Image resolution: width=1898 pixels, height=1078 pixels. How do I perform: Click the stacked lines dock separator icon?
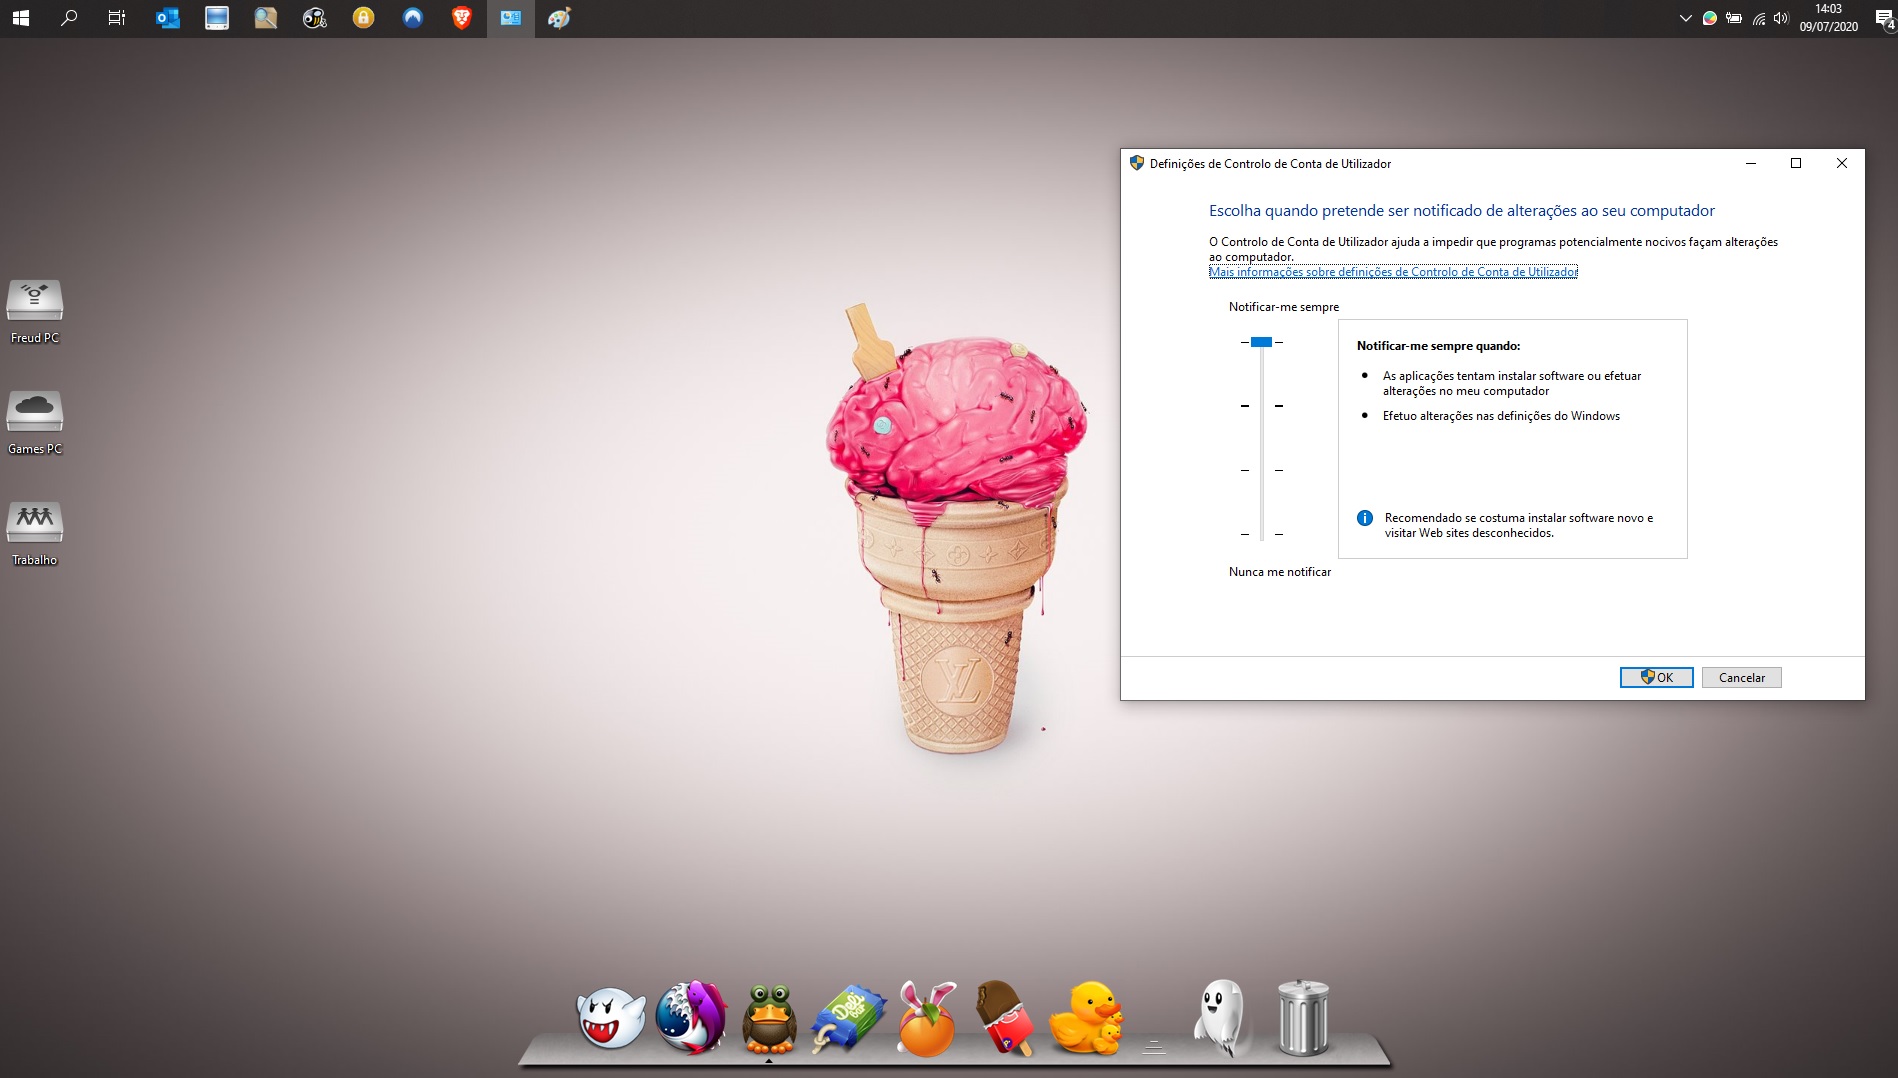(x=1154, y=1046)
